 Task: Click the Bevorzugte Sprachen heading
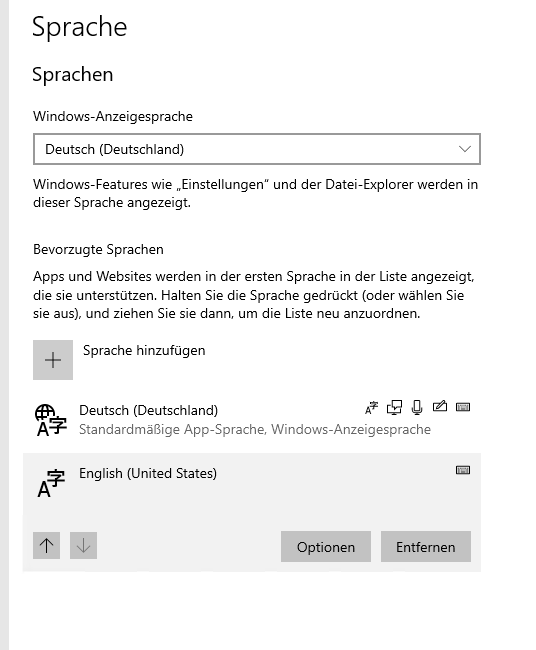(98, 250)
